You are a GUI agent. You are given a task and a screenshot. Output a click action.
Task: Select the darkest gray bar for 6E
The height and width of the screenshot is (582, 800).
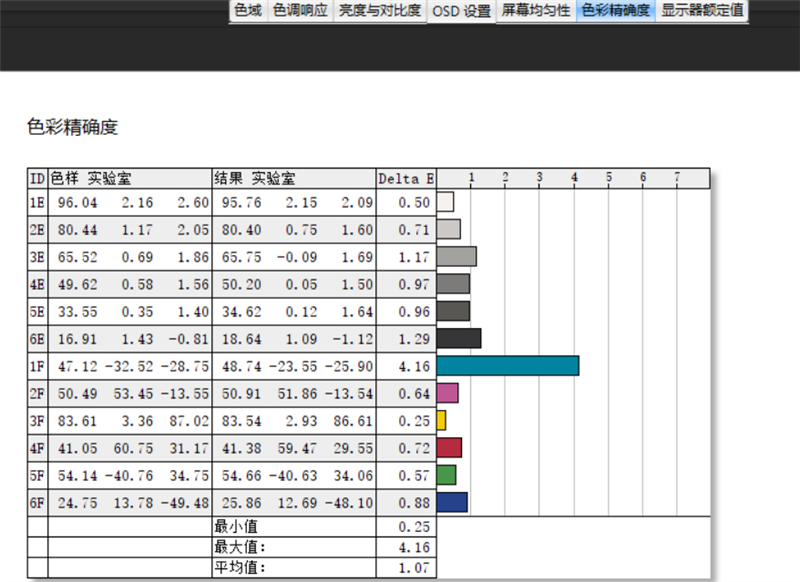(x=459, y=338)
